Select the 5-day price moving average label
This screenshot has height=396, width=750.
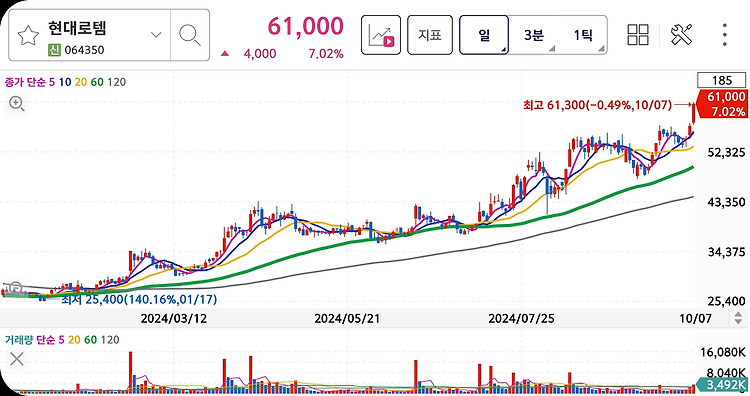point(52,82)
